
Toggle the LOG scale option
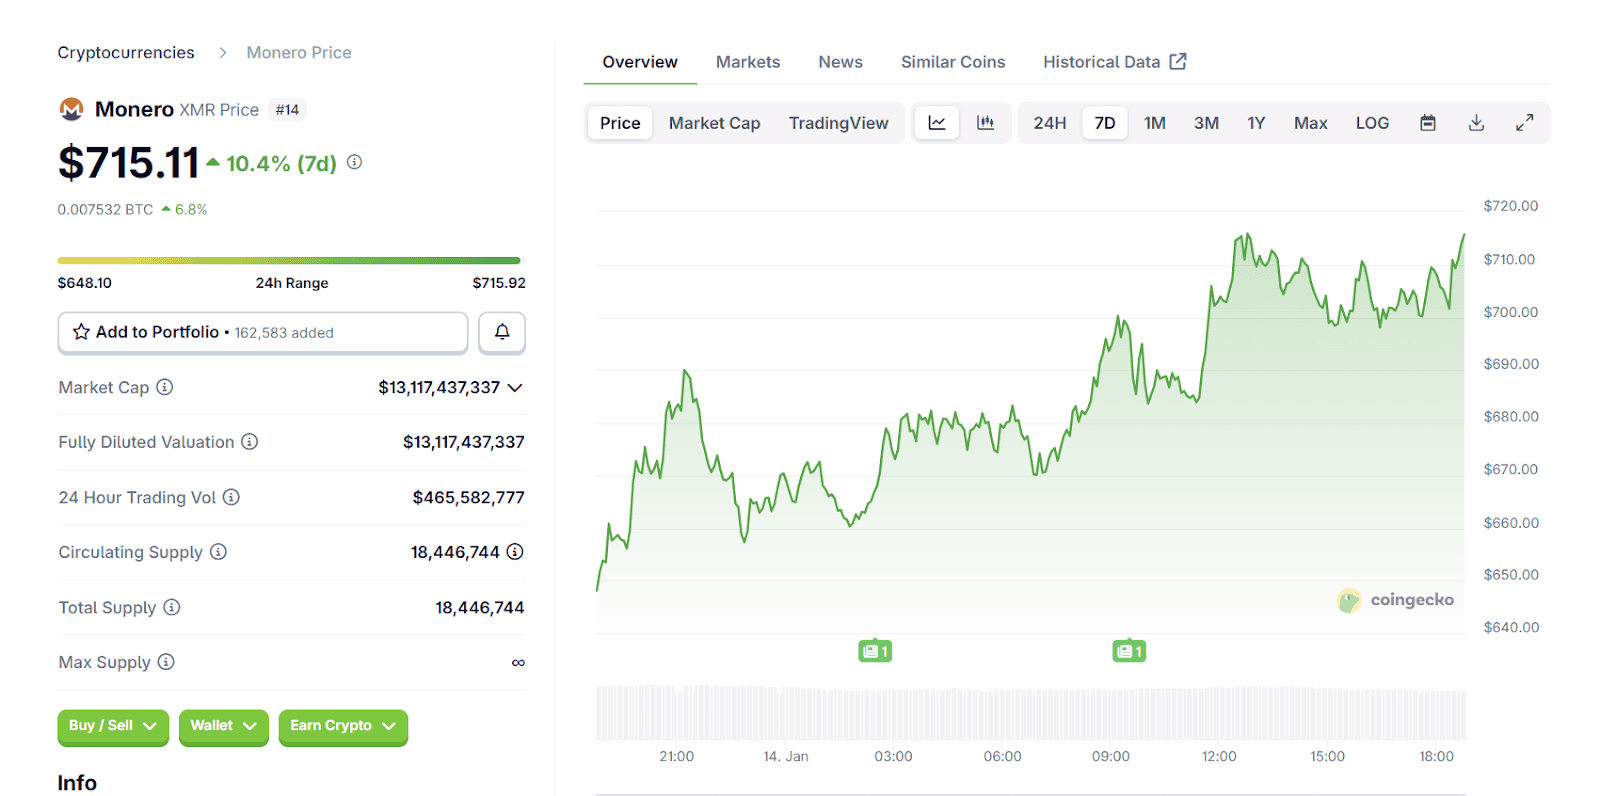click(x=1372, y=123)
